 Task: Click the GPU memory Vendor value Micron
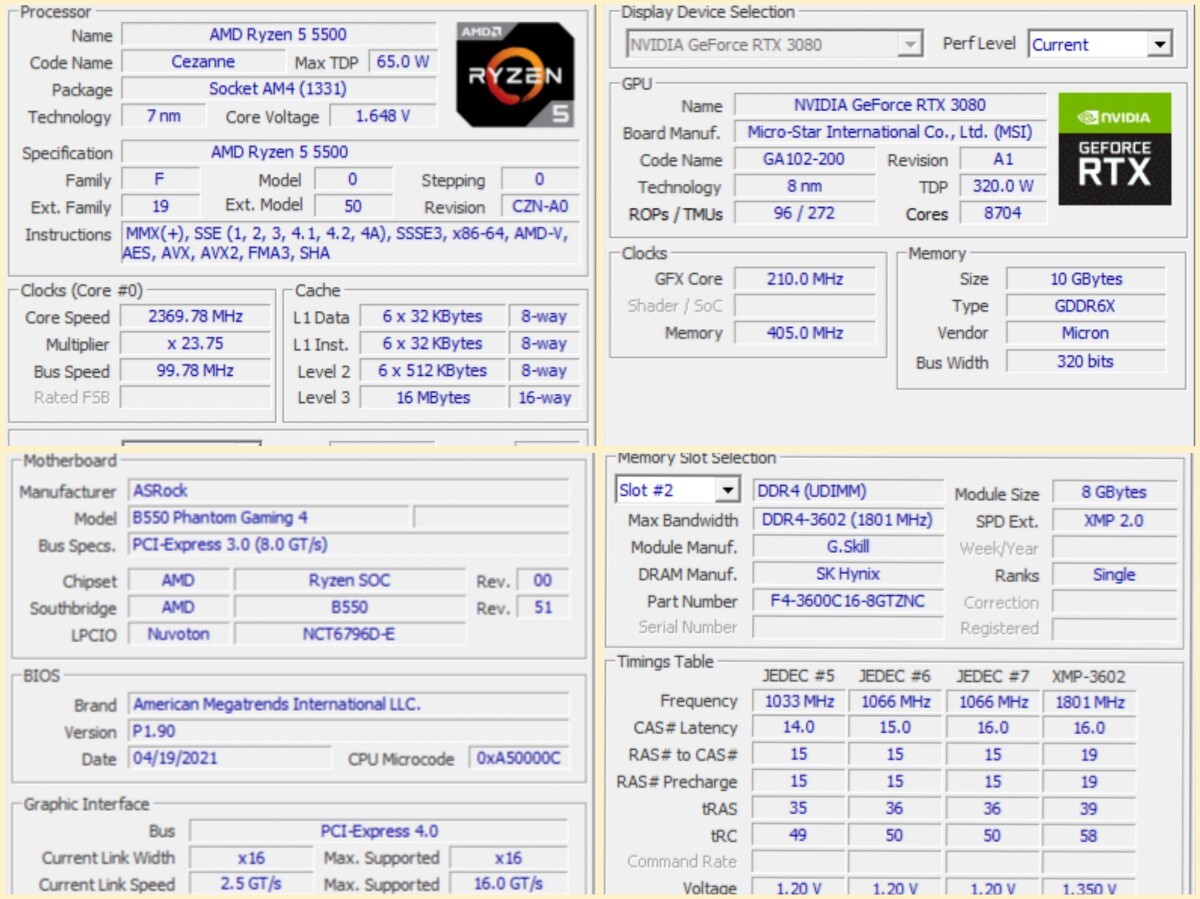[1085, 333]
